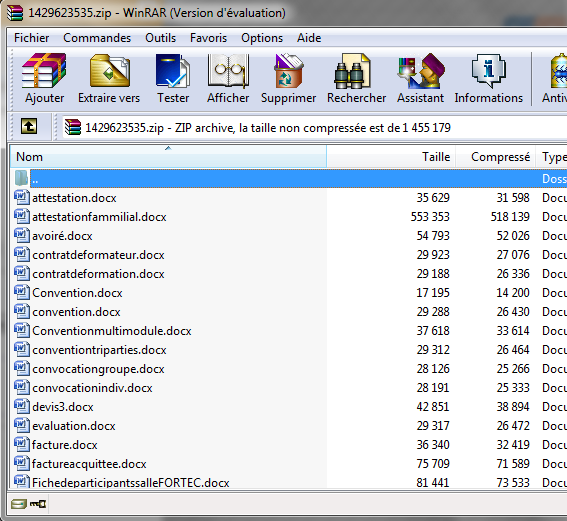Sort by the Compressé column header
Viewport: 567px width, 521px height.
tap(495, 157)
